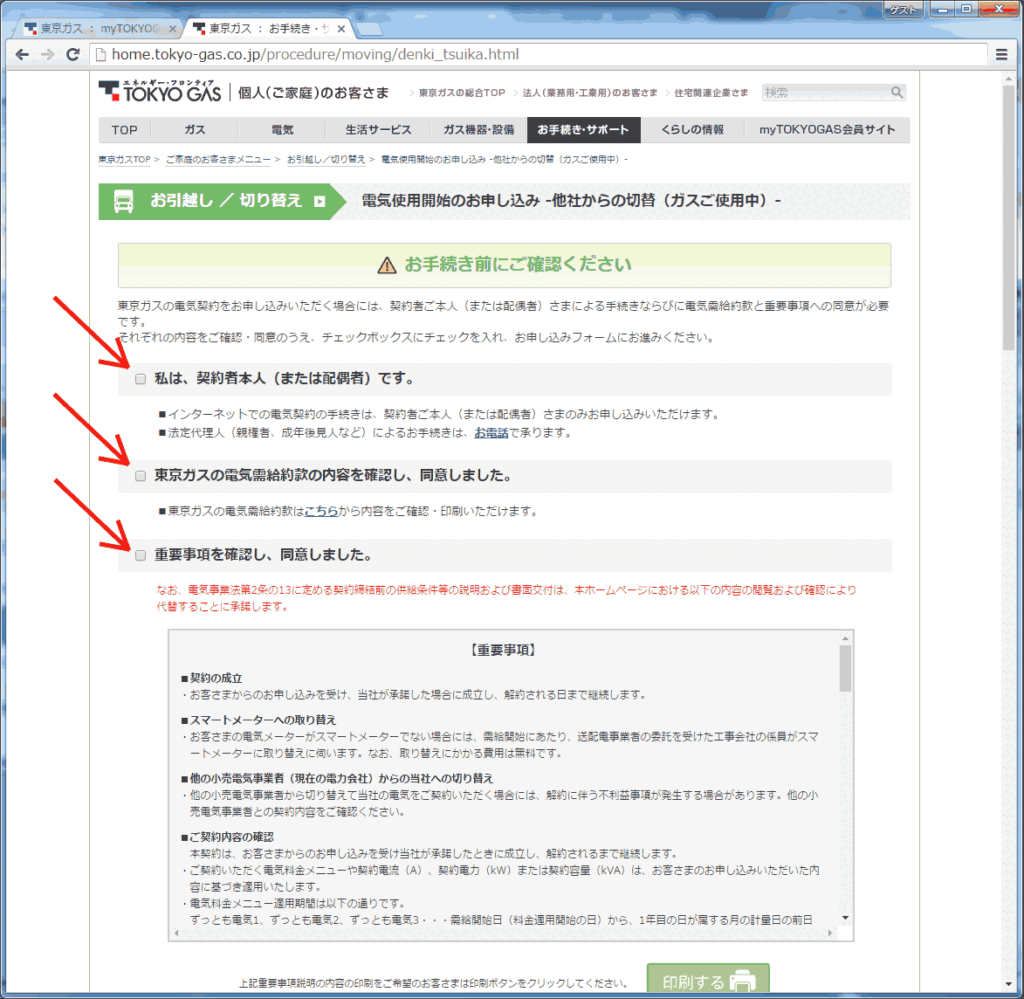
Task: Click page icon in the address bar
Action: pyautogui.click(x=101, y=55)
